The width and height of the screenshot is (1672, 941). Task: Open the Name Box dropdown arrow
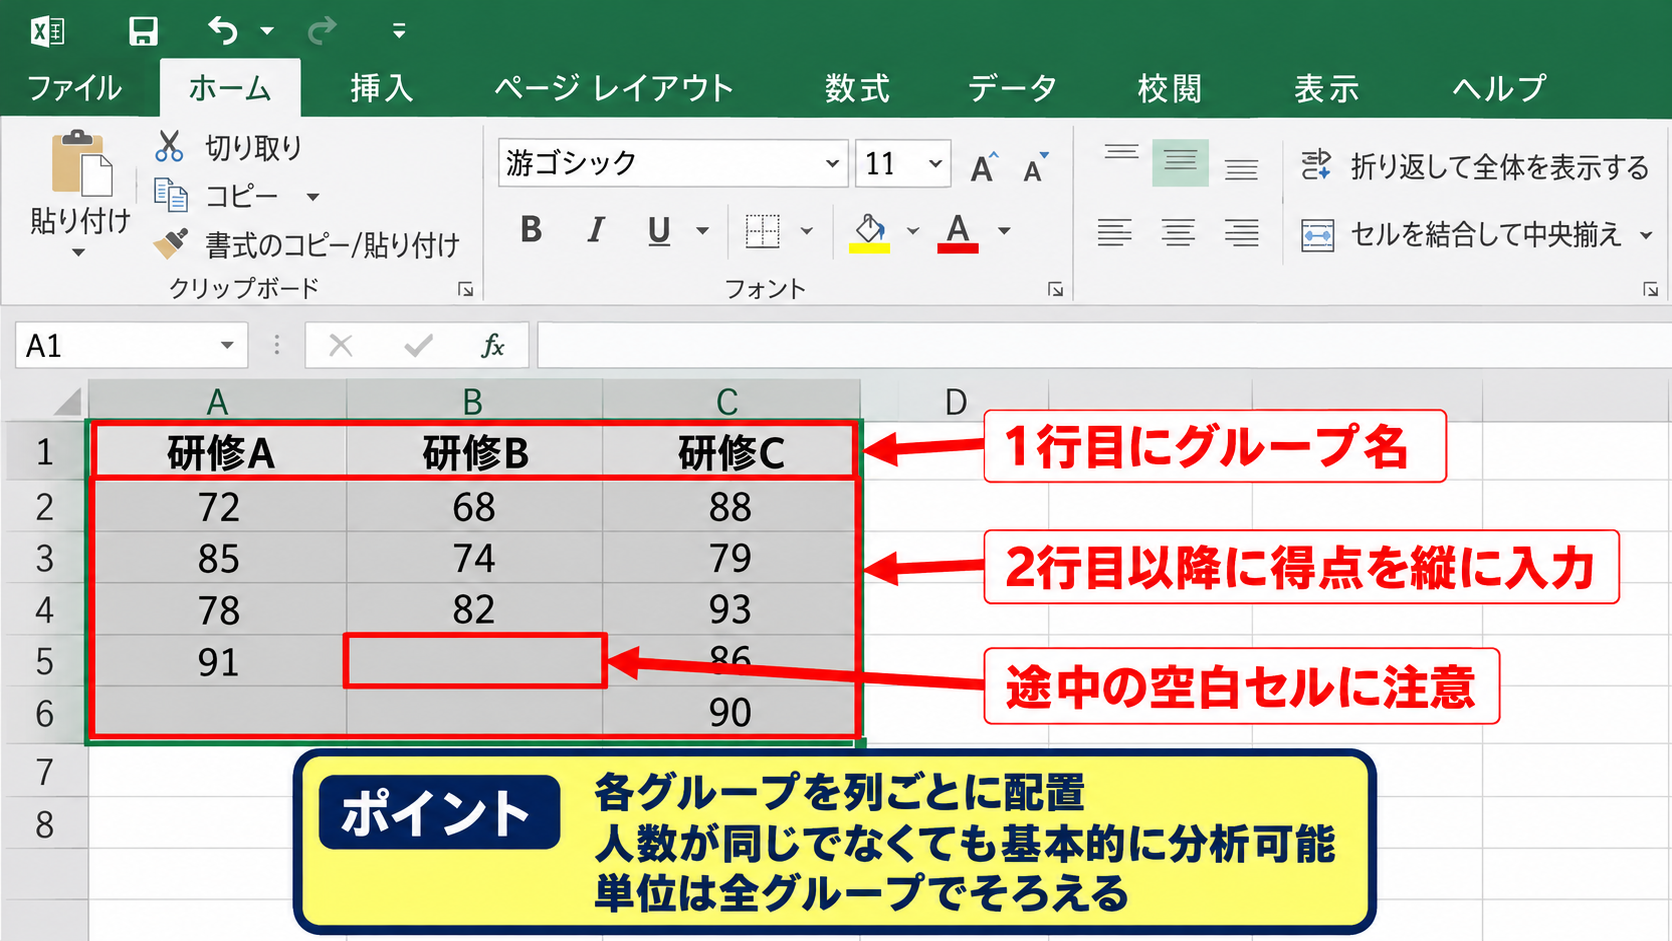click(x=227, y=346)
